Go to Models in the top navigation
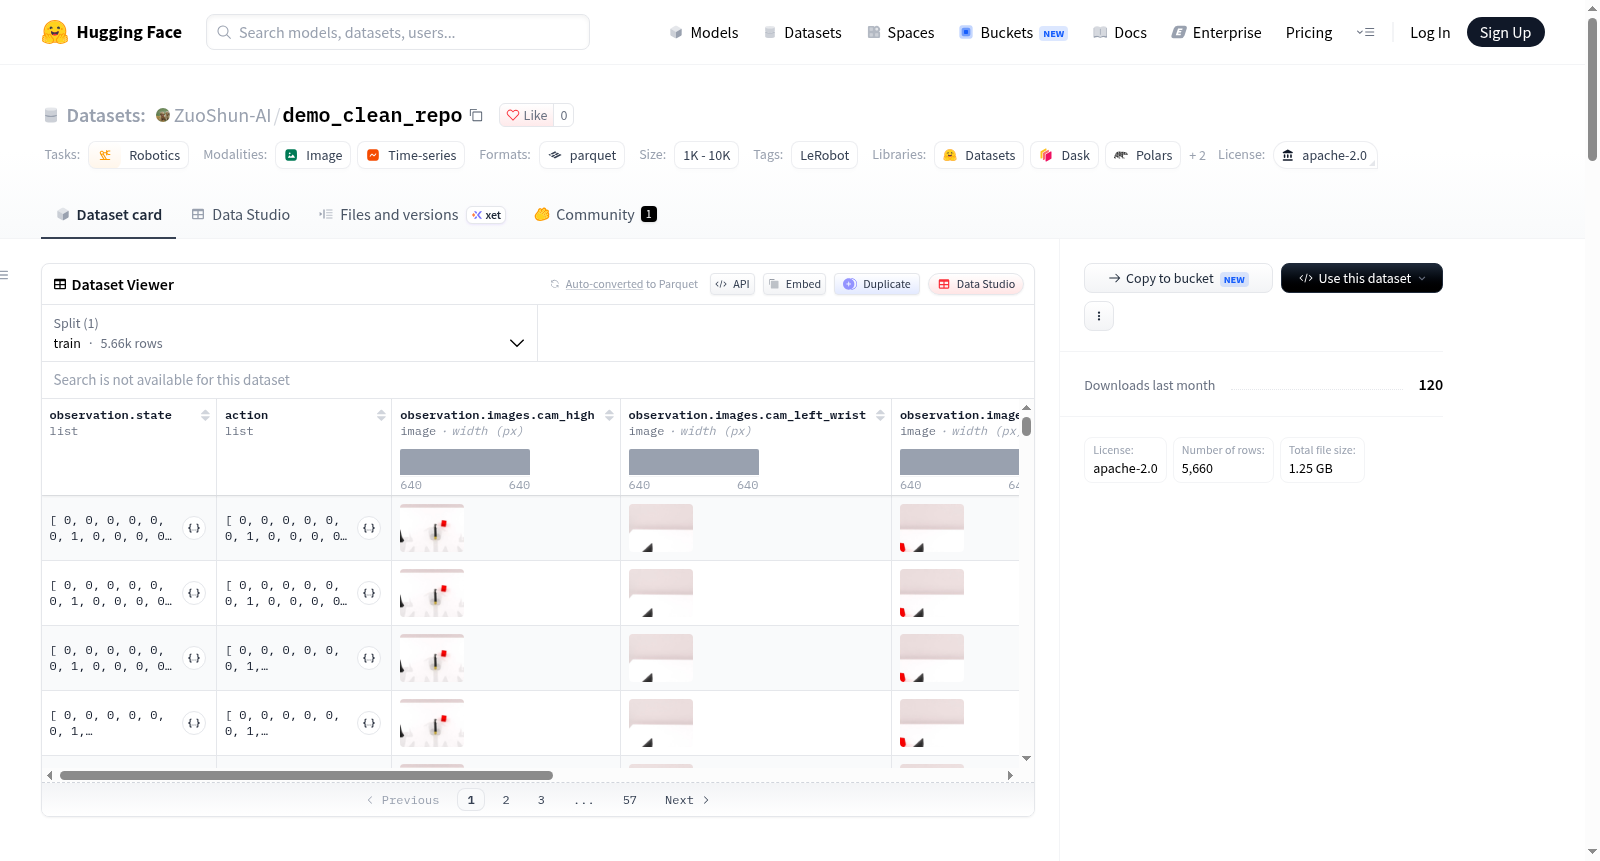 click(704, 33)
